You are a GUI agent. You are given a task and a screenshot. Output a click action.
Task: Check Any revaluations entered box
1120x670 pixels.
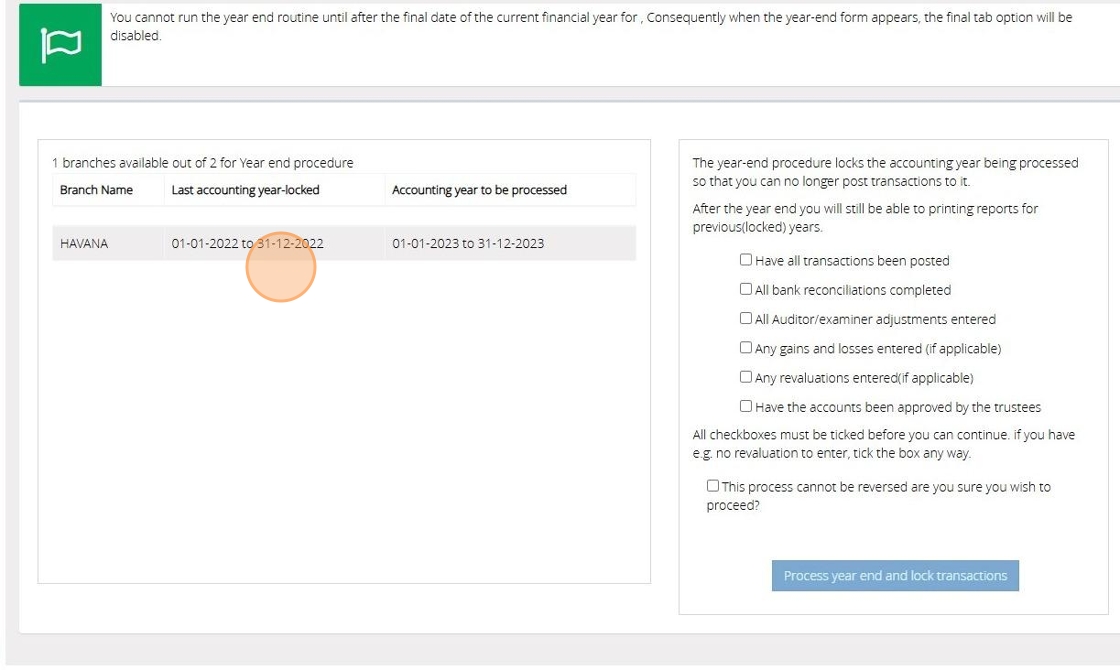click(x=746, y=377)
